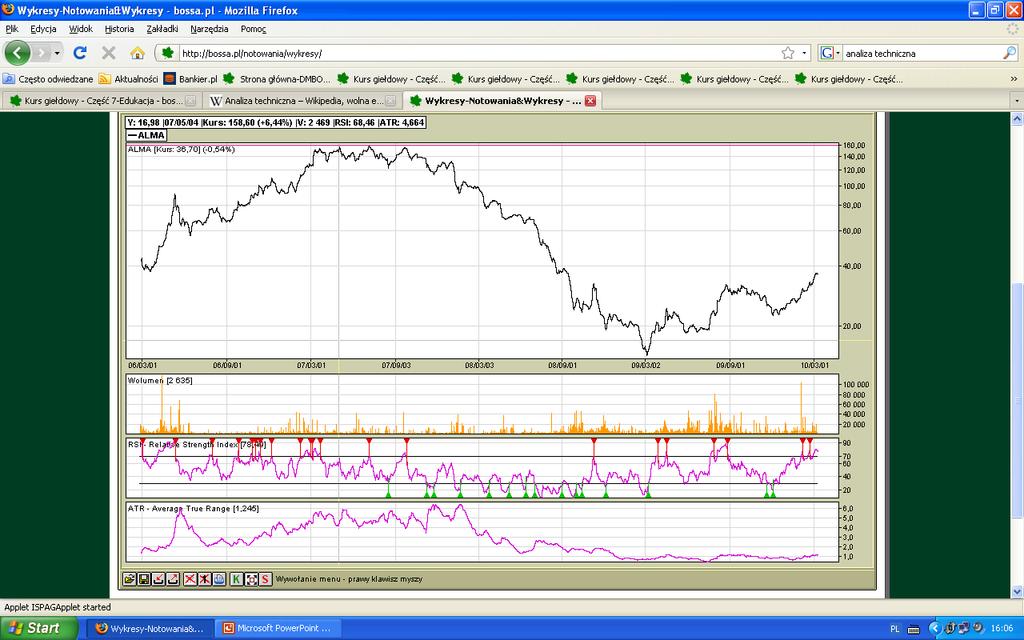
Task: Click the Applet ISPAGApplet started status text
Action: (58, 607)
